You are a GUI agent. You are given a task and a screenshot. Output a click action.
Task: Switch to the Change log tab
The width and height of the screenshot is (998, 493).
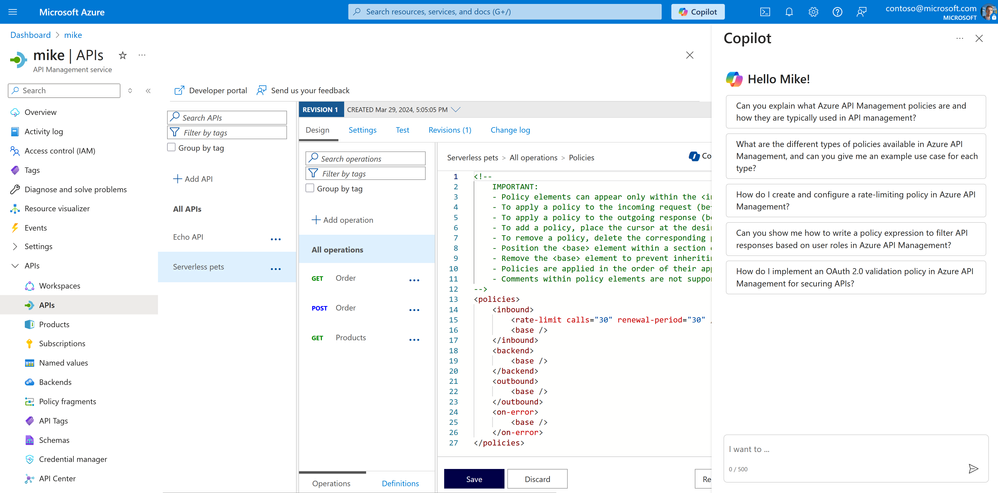[x=510, y=130]
